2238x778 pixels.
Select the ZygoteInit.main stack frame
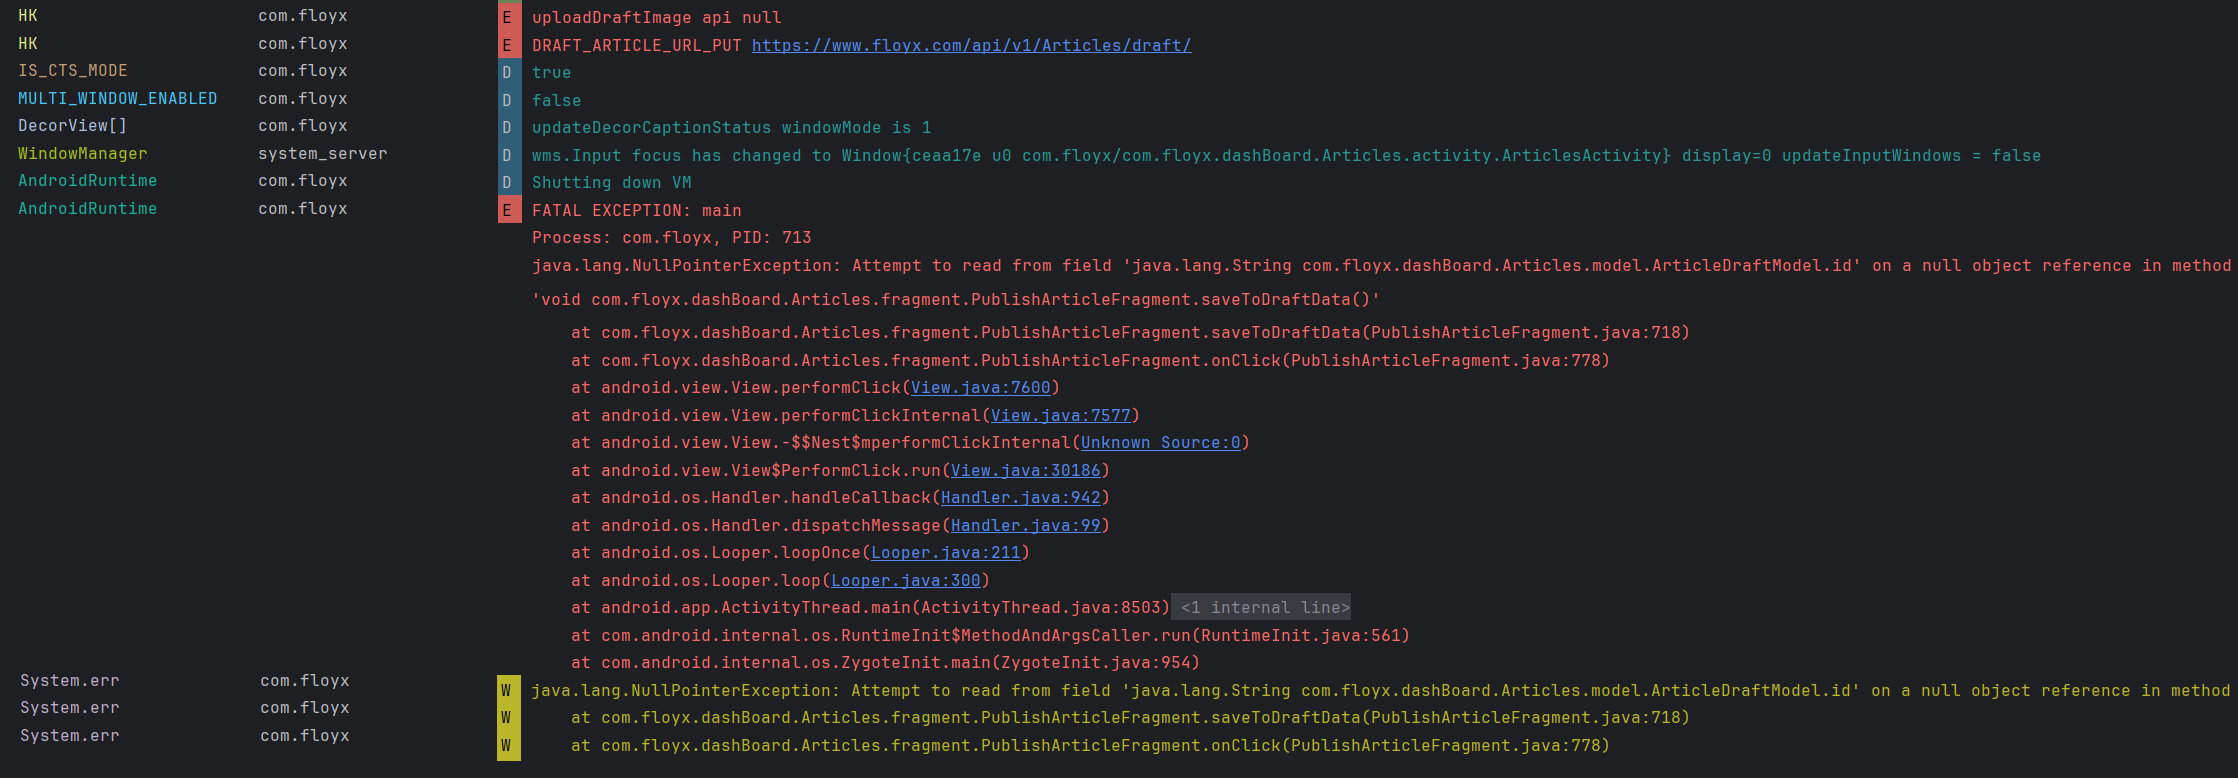[x=885, y=663]
